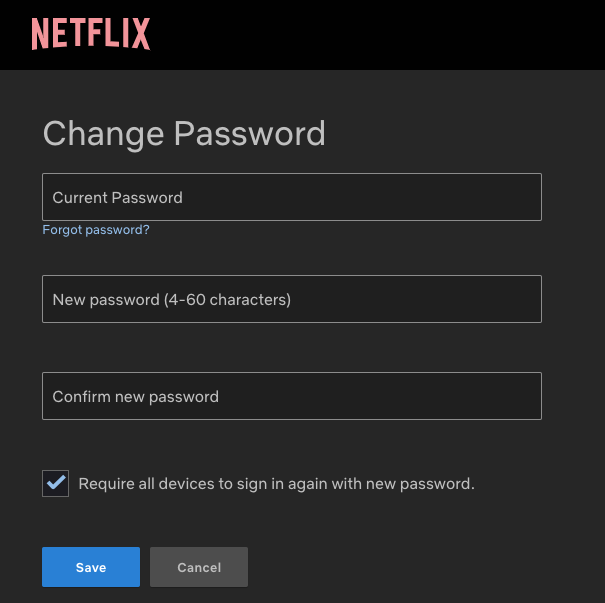Screen dimensions: 605x603
Task: Focus the Current Password field
Action: (x=291, y=197)
